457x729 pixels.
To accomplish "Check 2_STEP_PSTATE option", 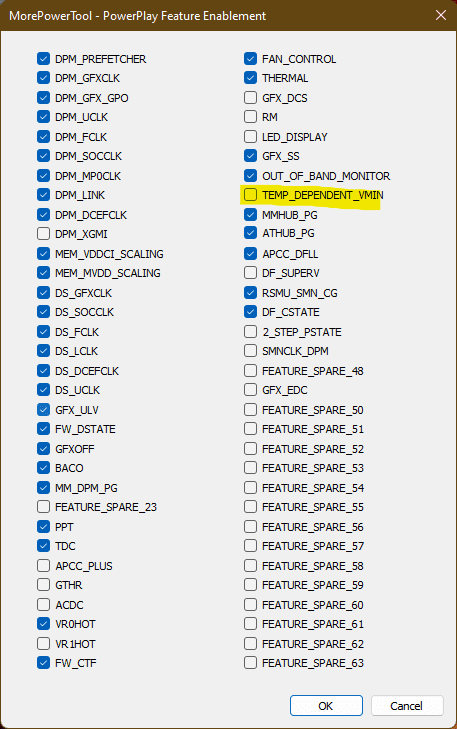I will click(x=250, y=332).
